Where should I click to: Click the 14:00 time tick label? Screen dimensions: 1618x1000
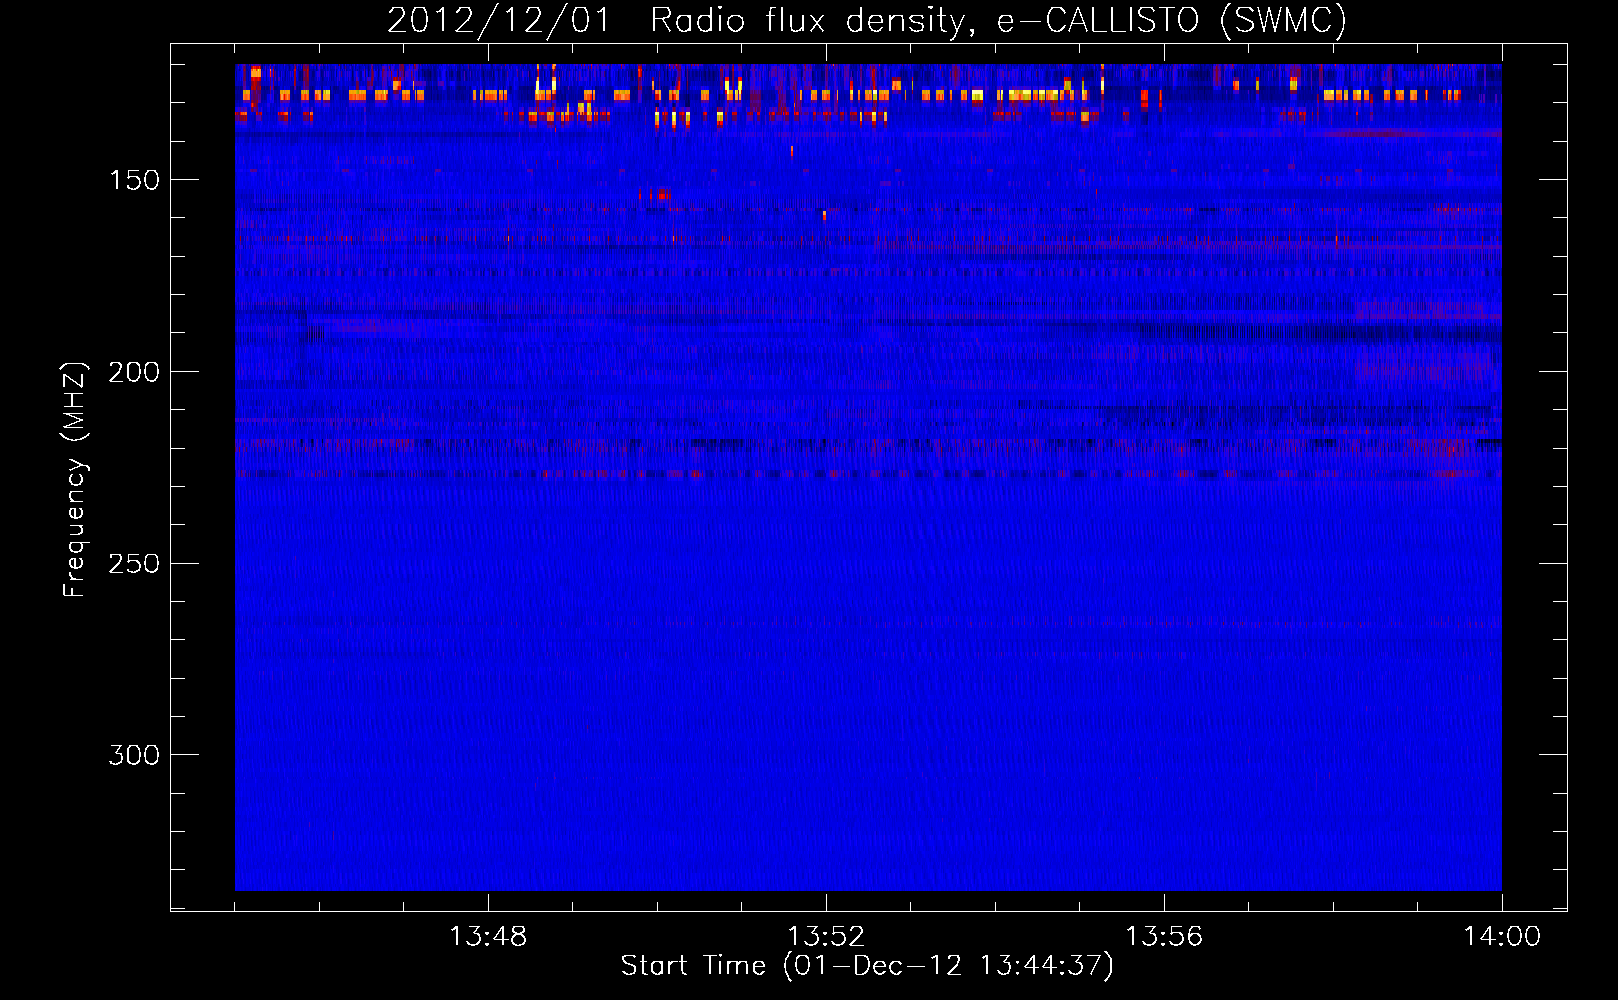[1502, 937]
